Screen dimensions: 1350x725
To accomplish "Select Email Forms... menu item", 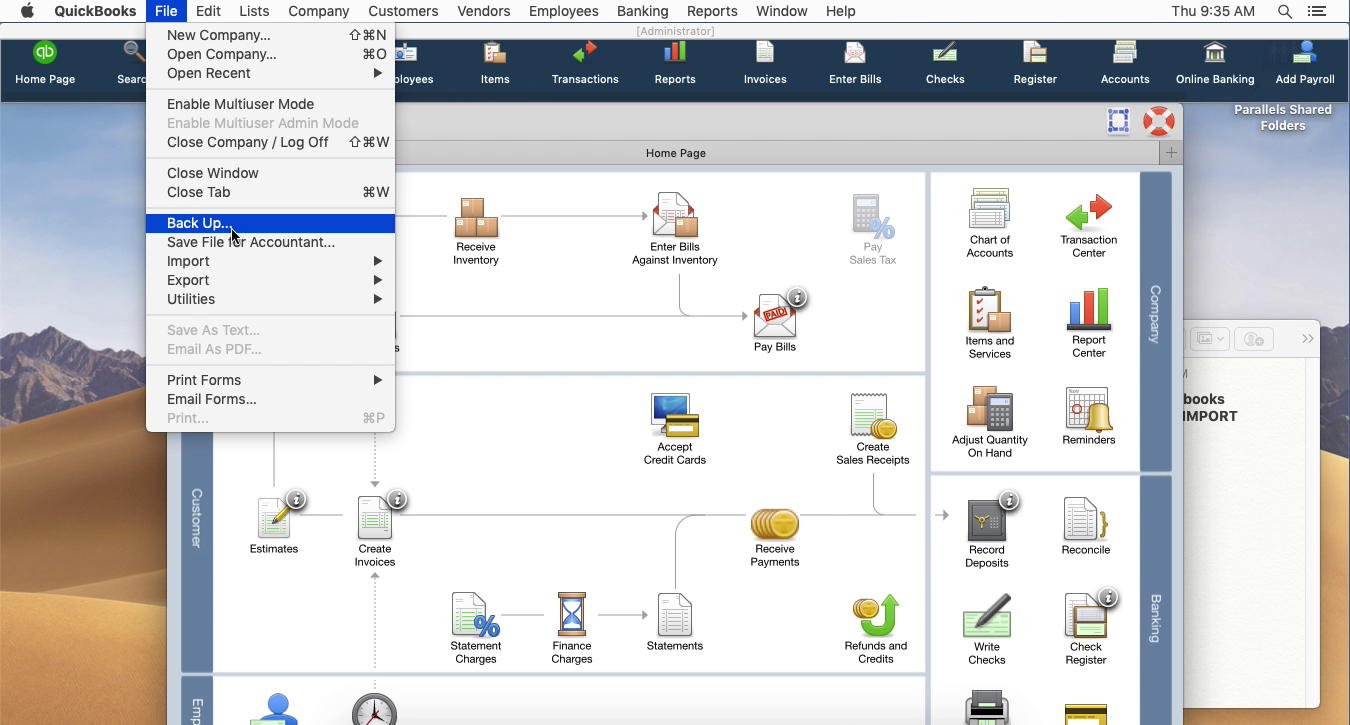I will point(271,399).
